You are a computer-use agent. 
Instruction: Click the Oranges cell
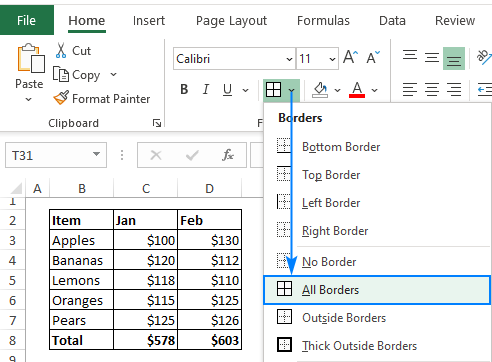click(82, 300)
